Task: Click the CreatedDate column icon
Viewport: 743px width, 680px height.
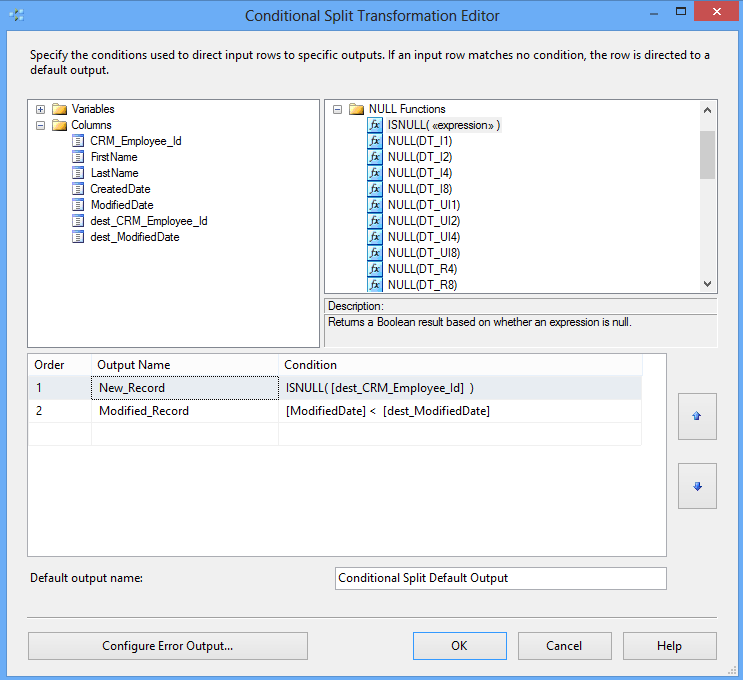Action: (x=78, y=189)
